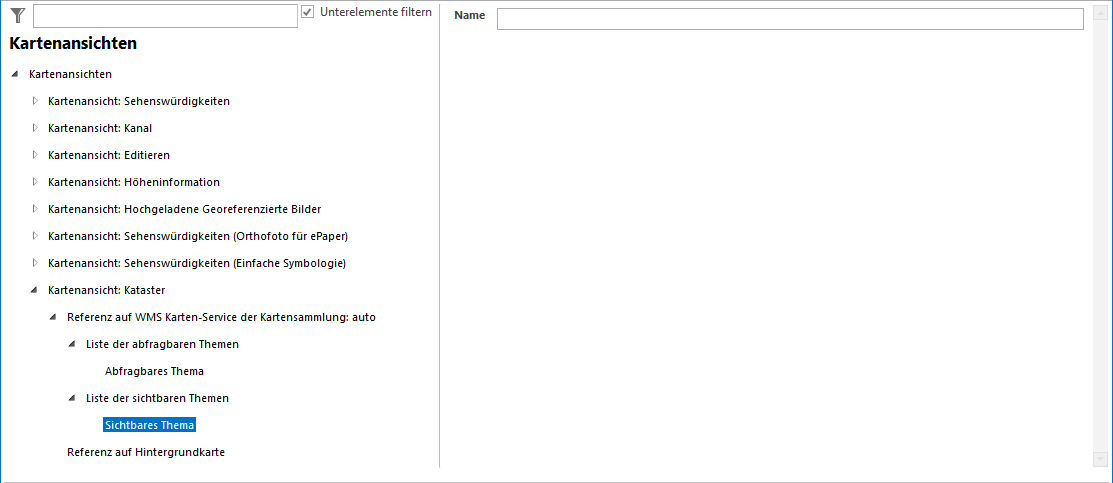1113x483 pixels.
Task: Collapse Liste der sichtbaren Themen
Action: point(71,398)
